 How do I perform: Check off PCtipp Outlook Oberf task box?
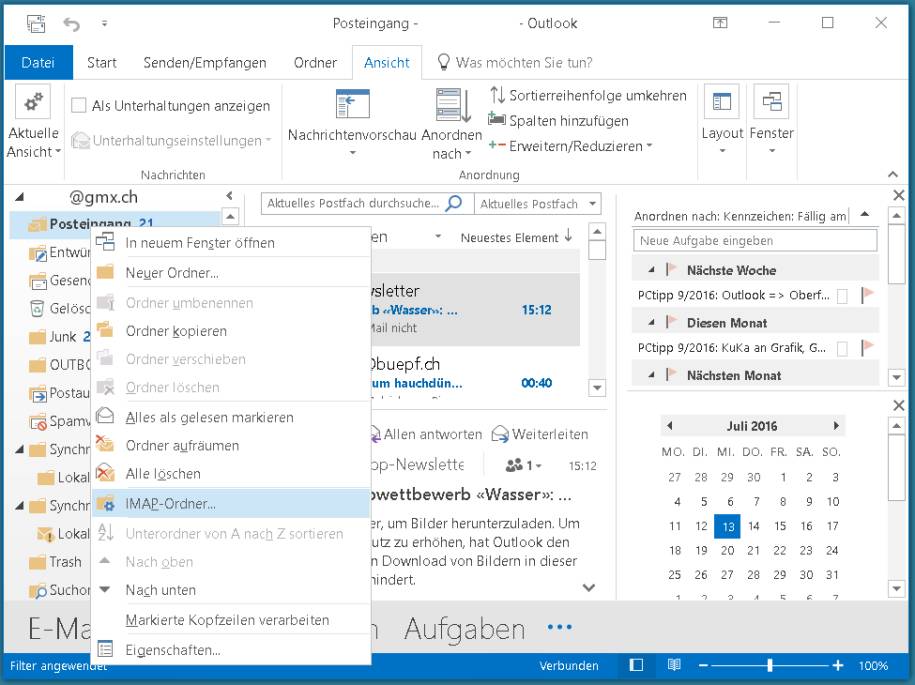842,296
